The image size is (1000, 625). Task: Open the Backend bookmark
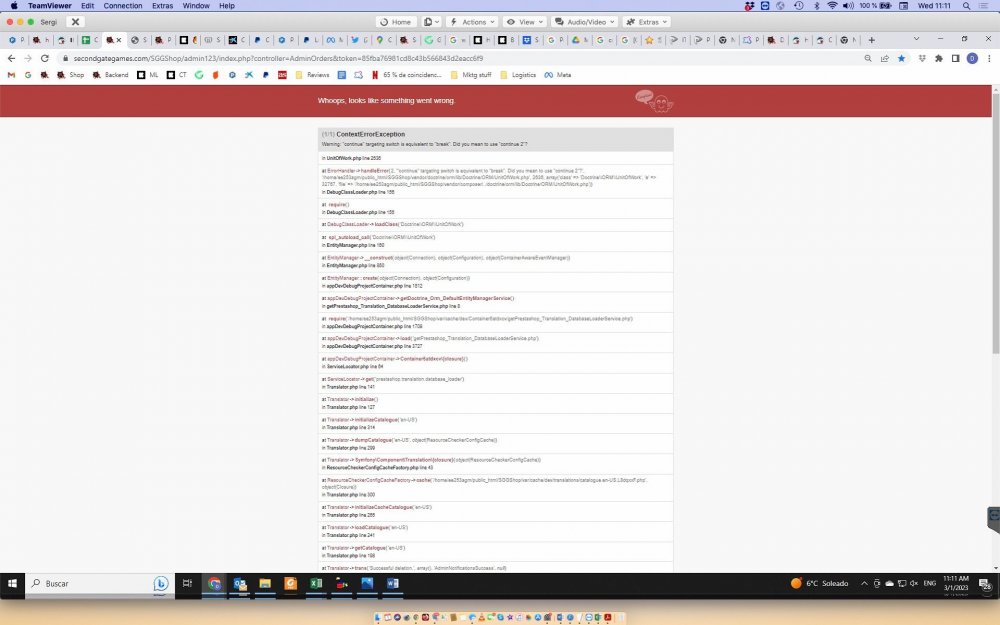(x=116, y=75)
